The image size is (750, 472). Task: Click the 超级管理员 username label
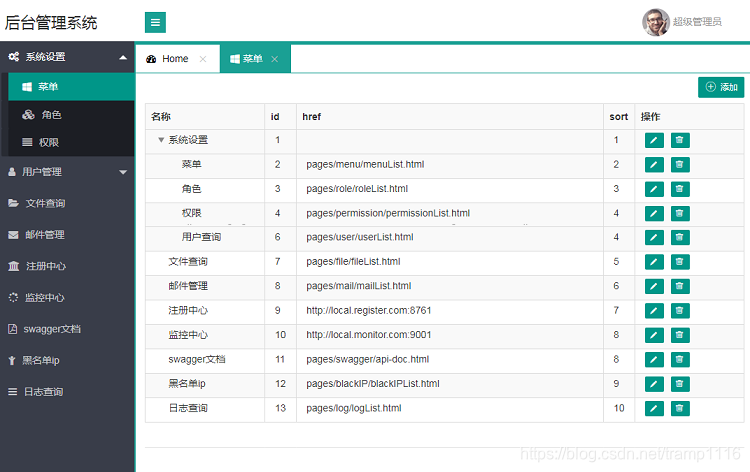697,22
